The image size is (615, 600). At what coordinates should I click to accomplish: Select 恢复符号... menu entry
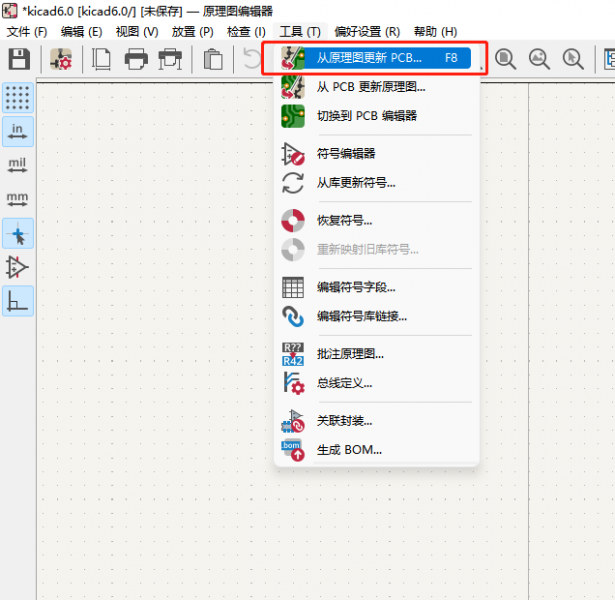pos(377,220)
